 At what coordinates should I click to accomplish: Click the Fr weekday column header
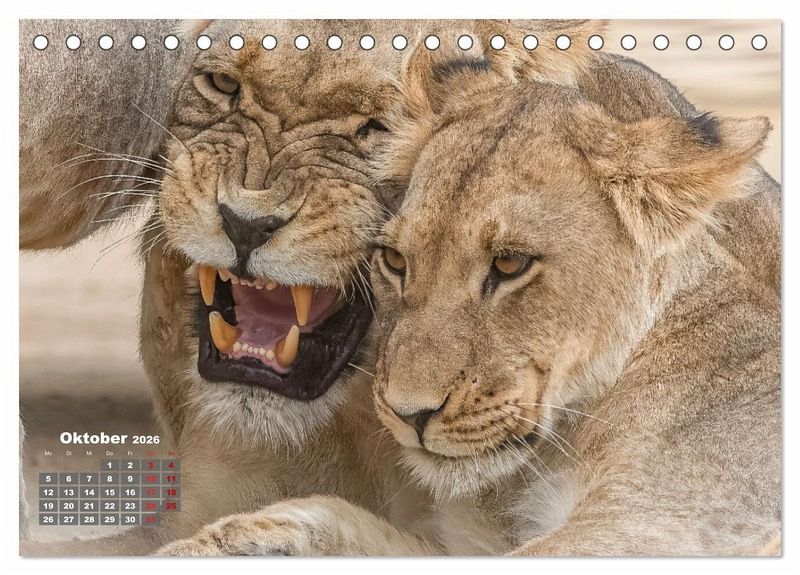(130, 453)
